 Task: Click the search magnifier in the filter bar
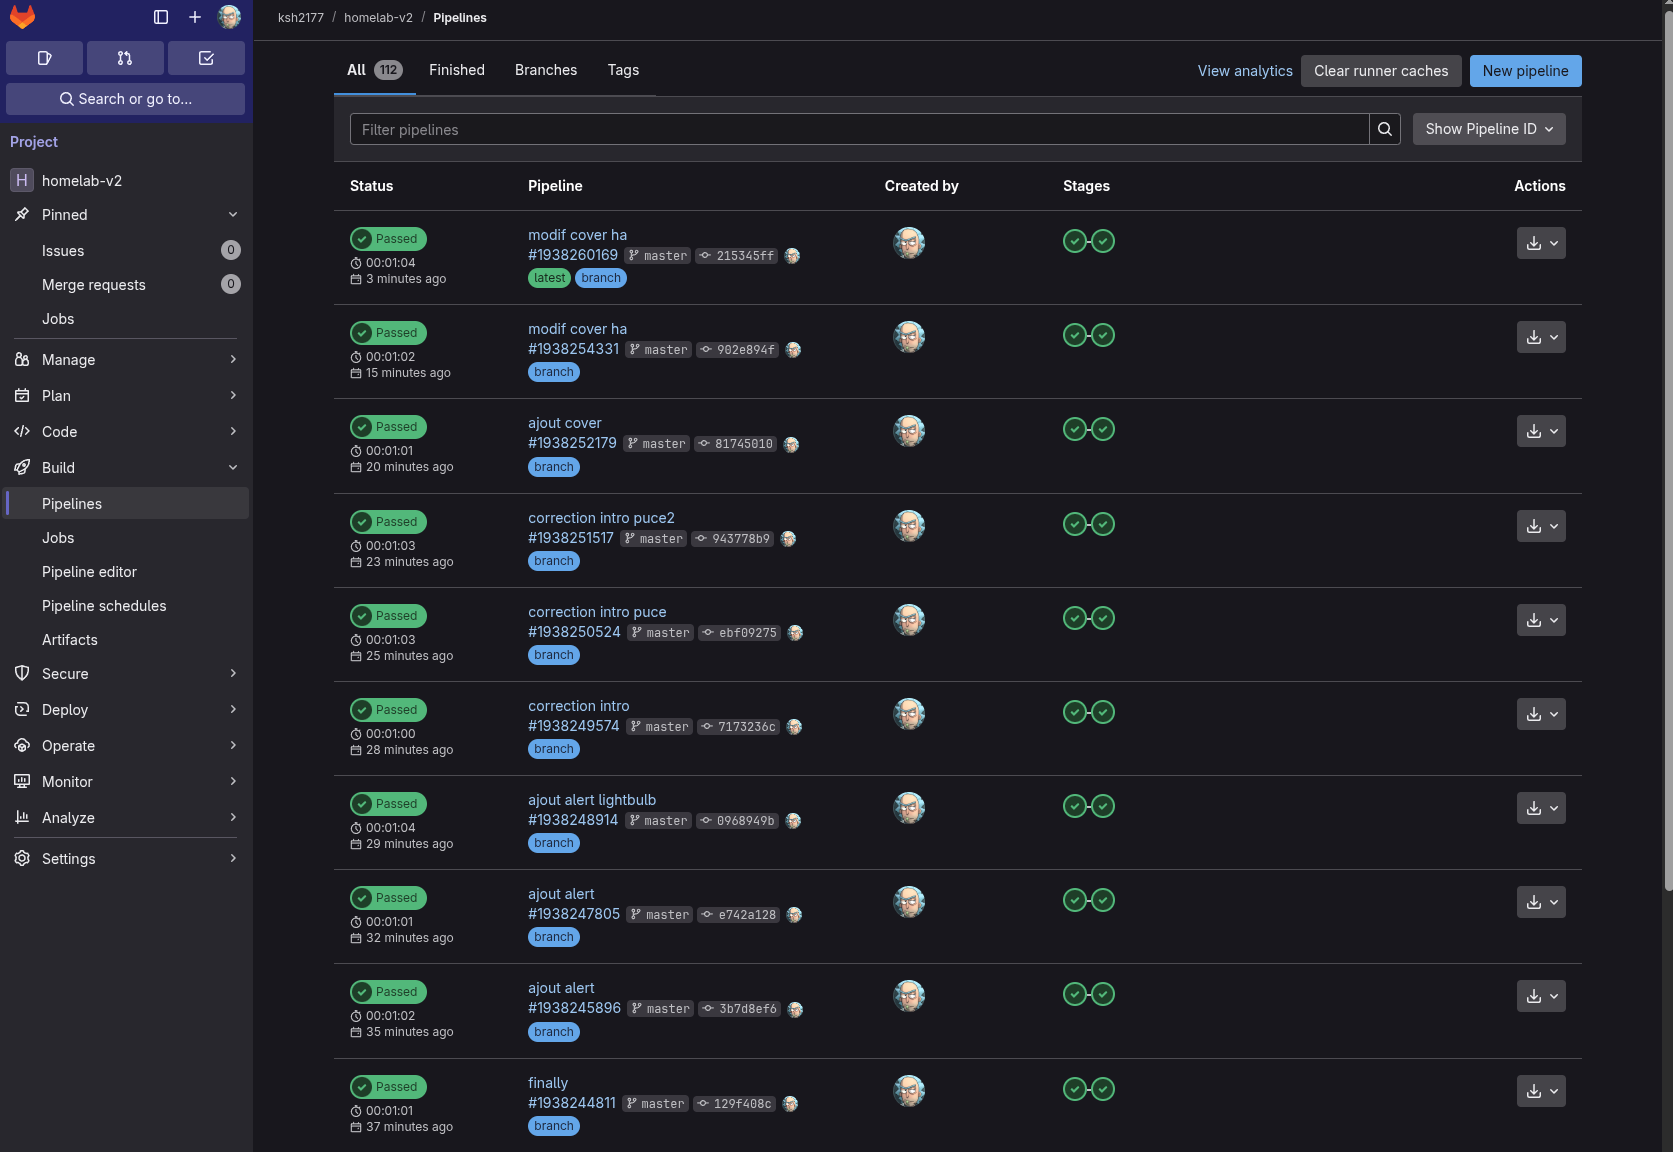[1385, 129]
